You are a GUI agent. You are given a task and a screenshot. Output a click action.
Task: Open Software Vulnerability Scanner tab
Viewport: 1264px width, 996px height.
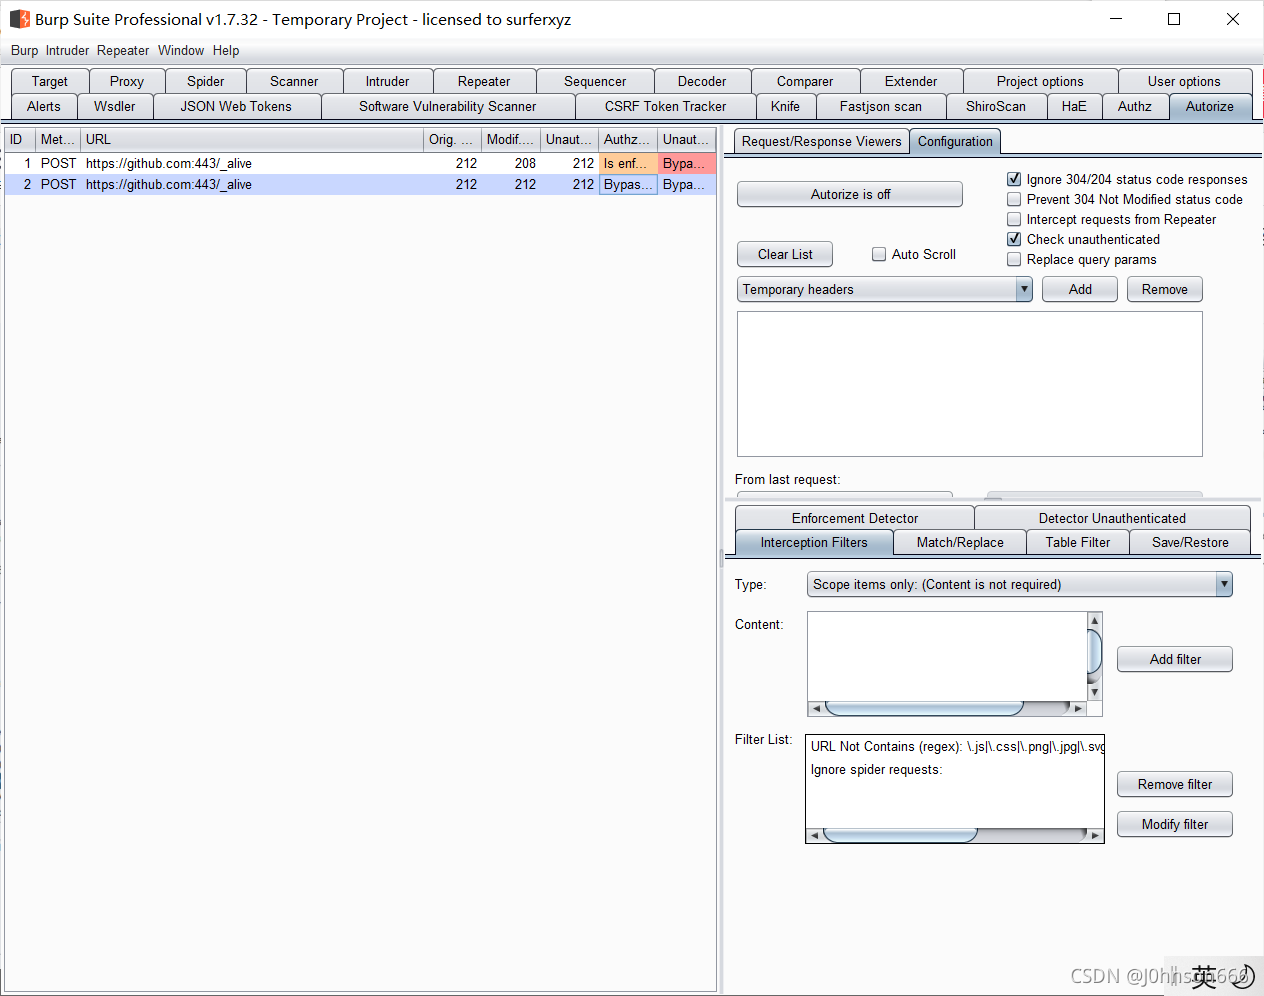[x=448, y=106]
